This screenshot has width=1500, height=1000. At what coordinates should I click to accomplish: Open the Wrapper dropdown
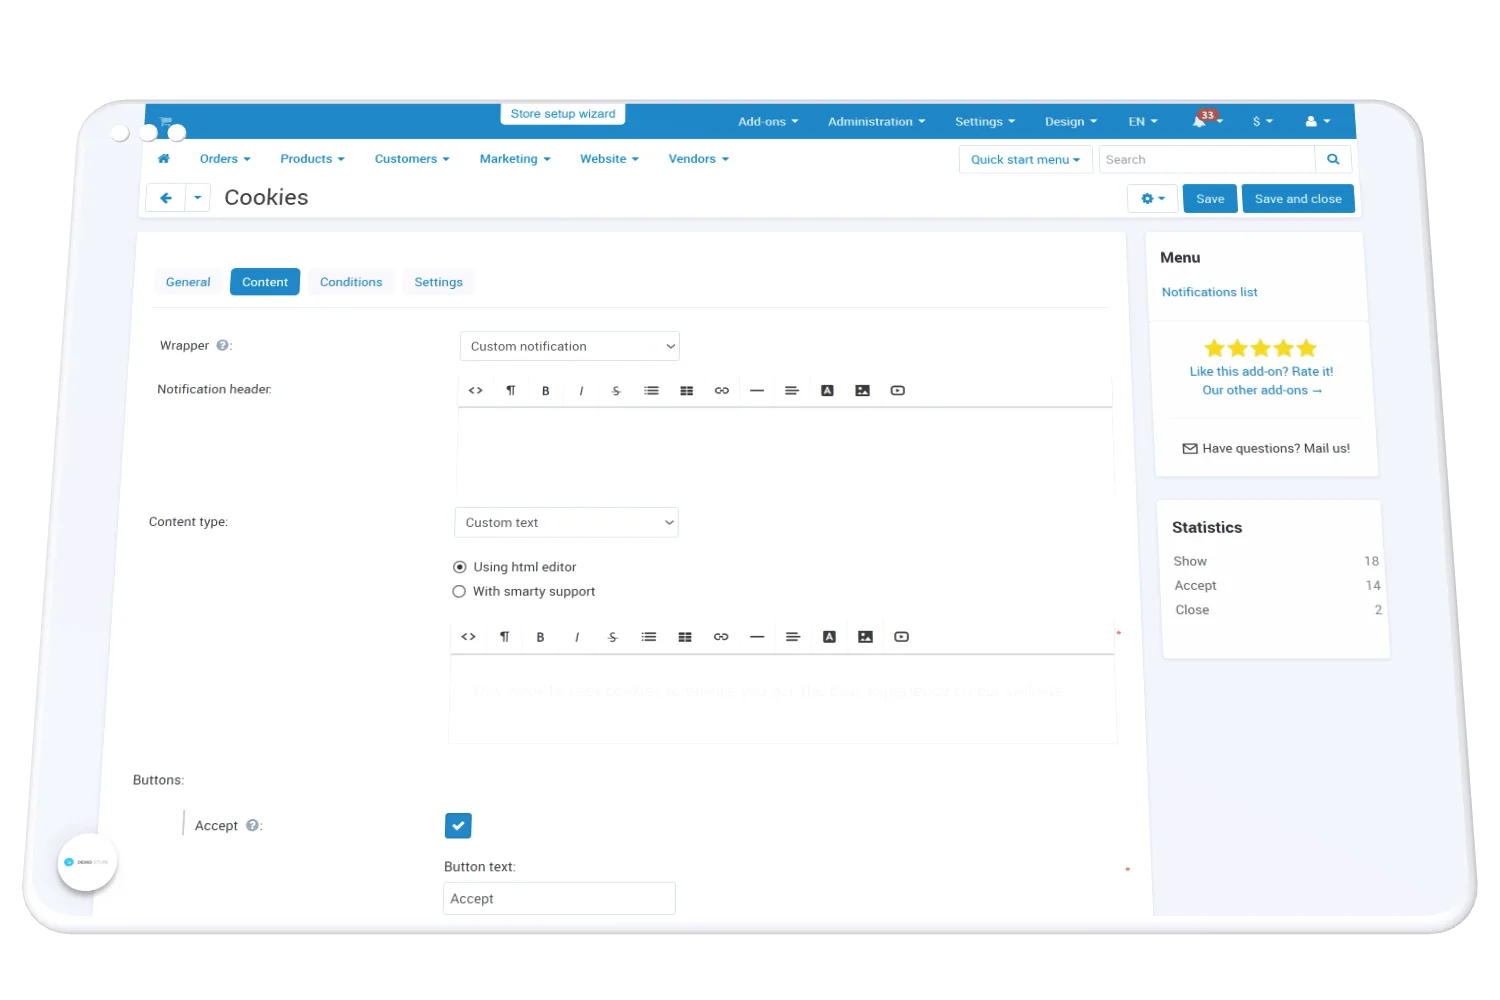click(x=569, y=347)
